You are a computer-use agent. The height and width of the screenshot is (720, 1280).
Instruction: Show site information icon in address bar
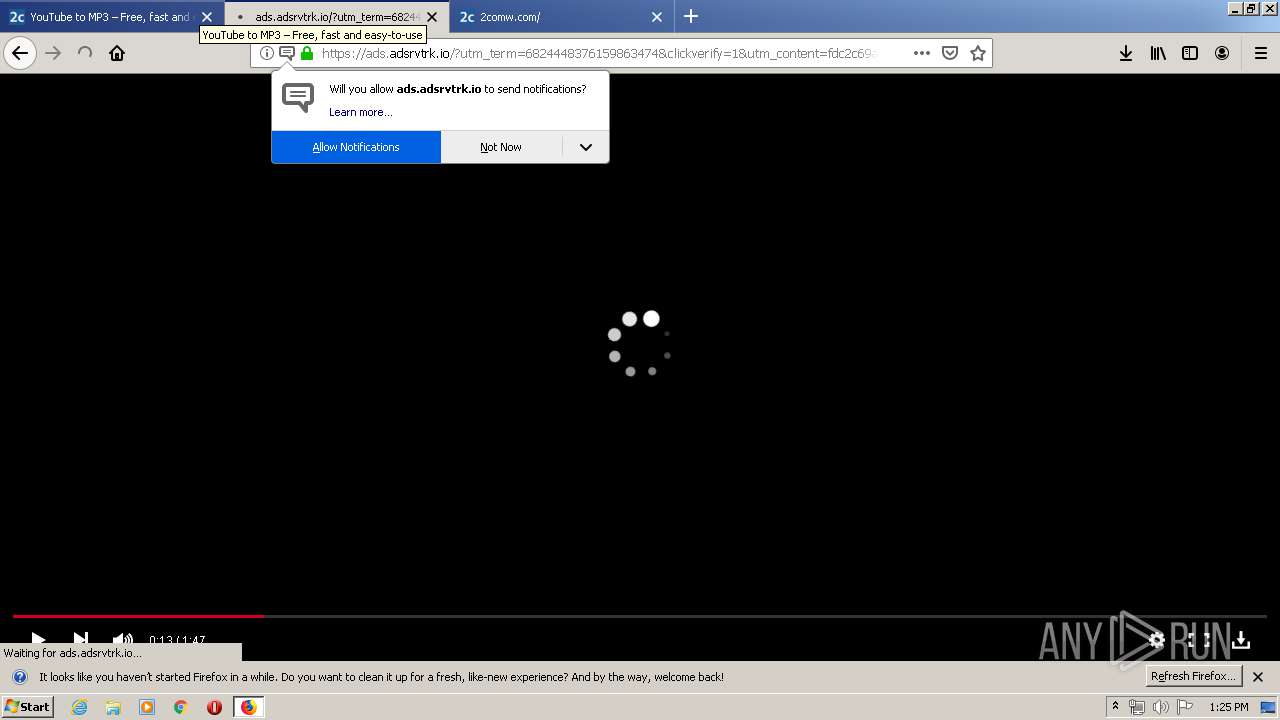pos(267,53)
